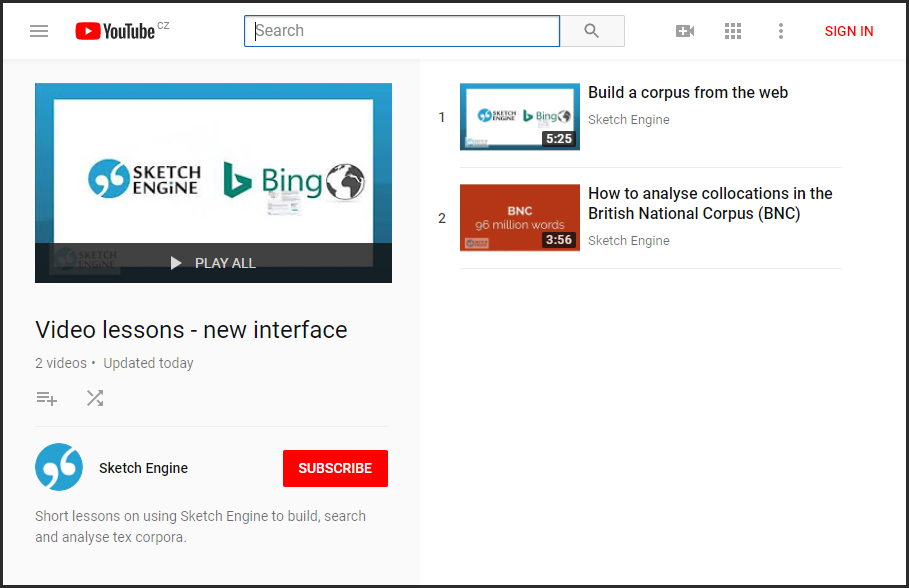Image resolution: width=909 pixels, height=588 pixels.
Task: Open the three-dot settings menu
Action: (x=781, y=31)
